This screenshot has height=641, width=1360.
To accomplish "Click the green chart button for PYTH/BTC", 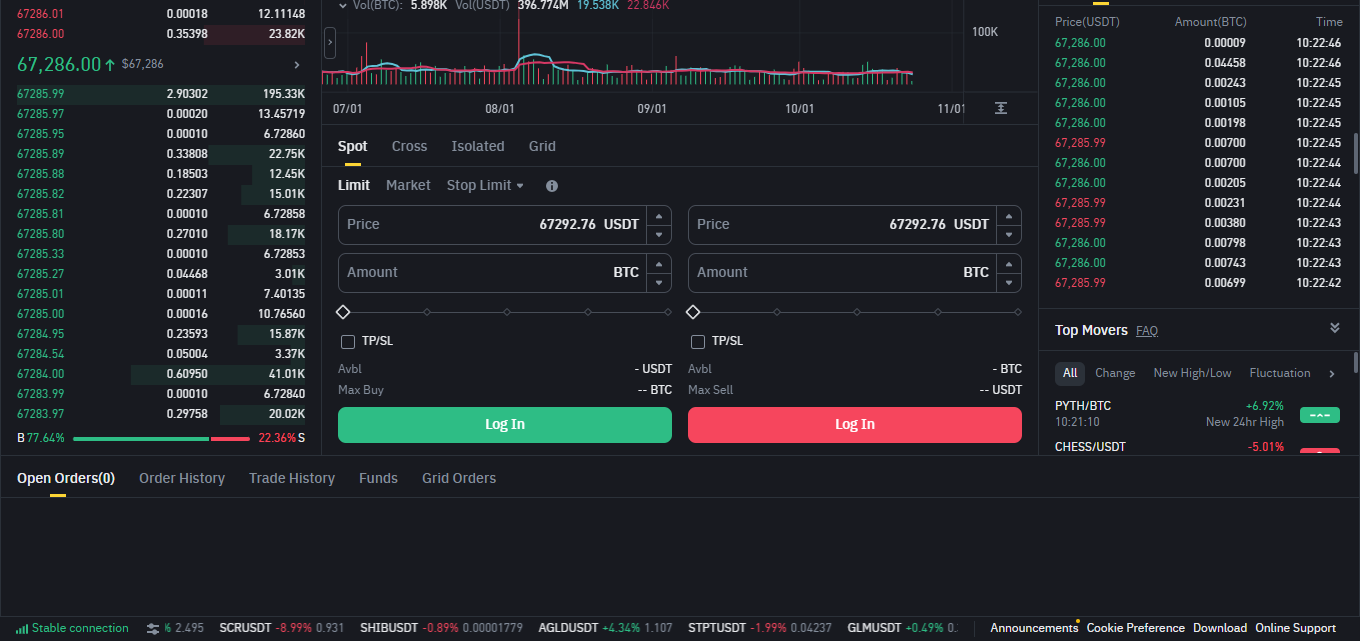I will point(1319,415).
